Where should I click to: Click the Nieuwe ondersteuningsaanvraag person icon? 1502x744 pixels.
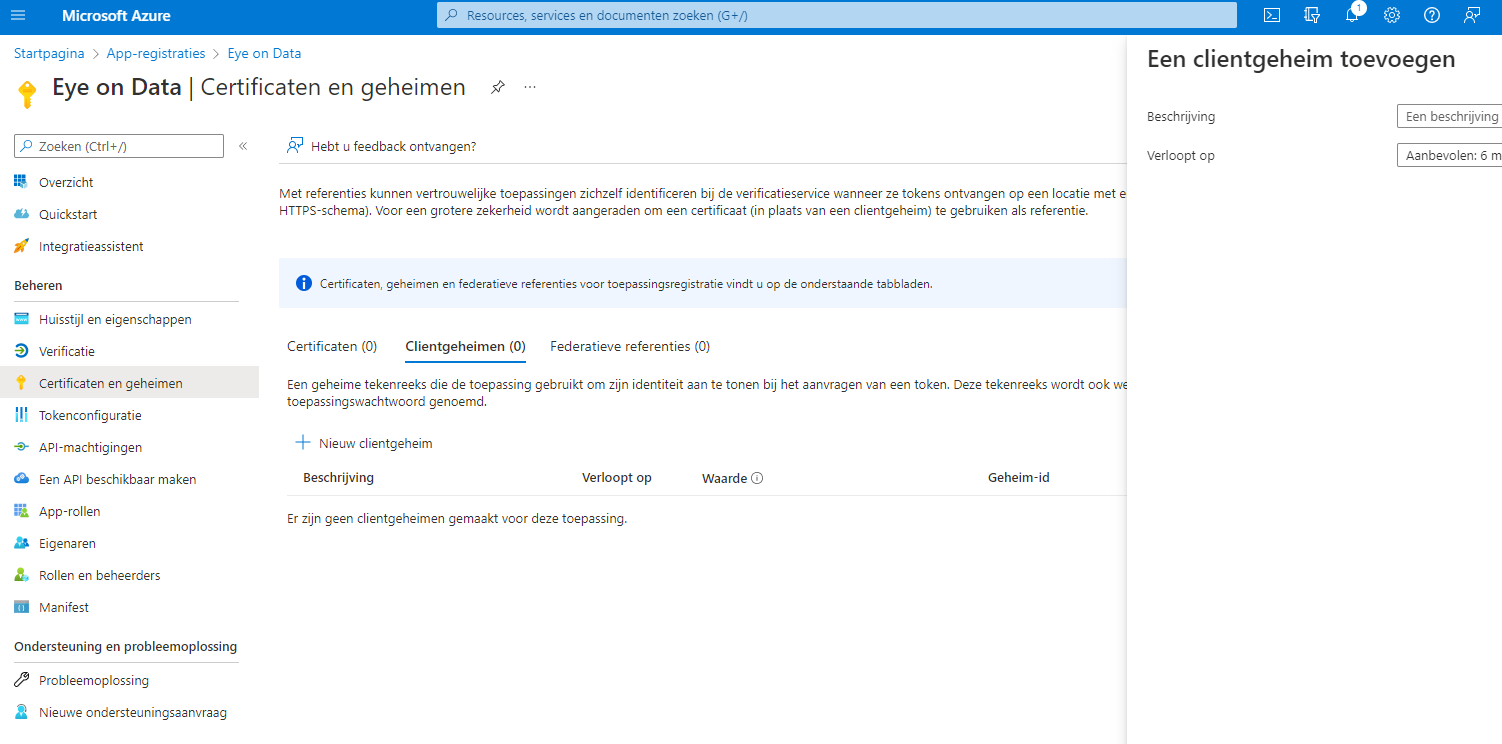(21, 713)
